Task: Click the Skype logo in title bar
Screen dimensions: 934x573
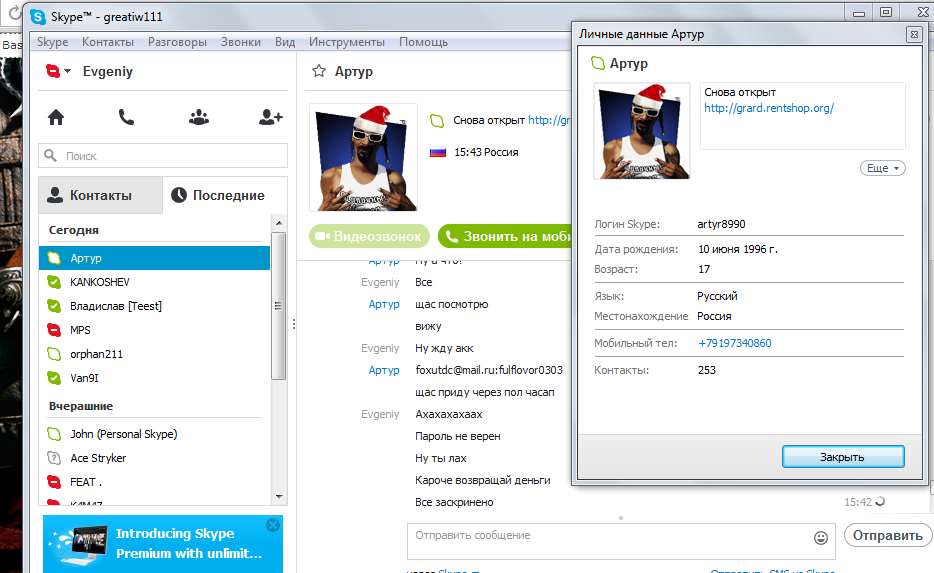Action: 38,17
